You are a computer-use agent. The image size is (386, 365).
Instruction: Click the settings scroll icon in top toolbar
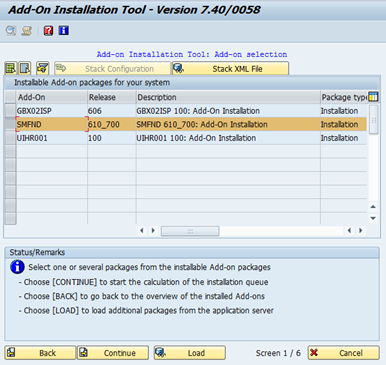(x=27, y=31)
